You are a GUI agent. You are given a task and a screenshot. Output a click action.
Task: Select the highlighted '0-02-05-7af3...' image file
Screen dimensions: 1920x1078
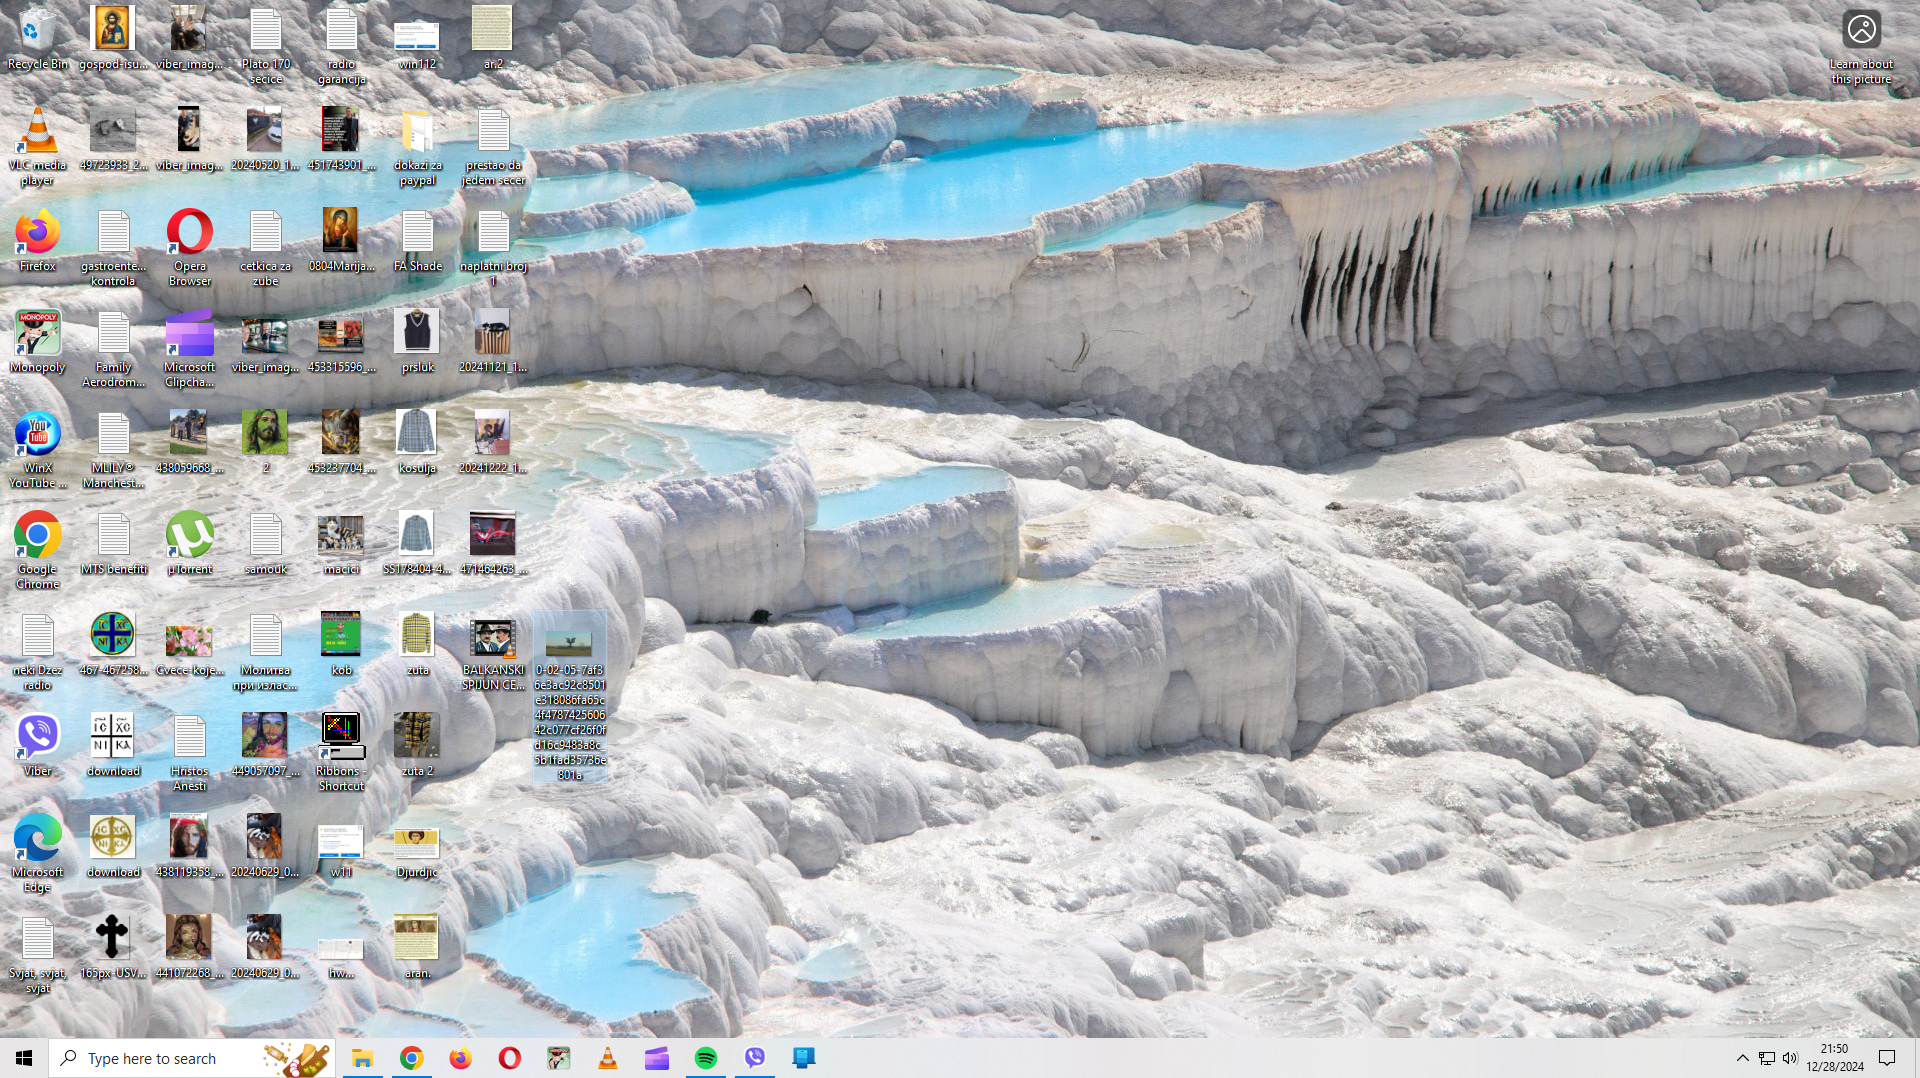pos(569,698)
